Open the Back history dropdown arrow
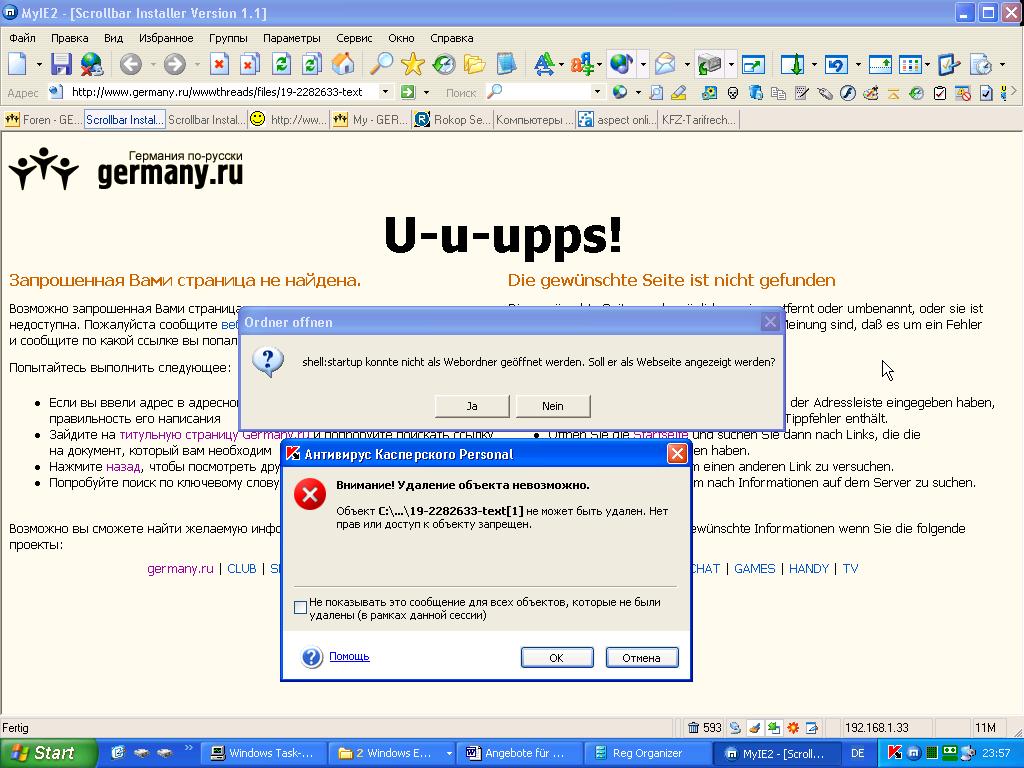Screen dimensions: 1024x768 point(153,65)
